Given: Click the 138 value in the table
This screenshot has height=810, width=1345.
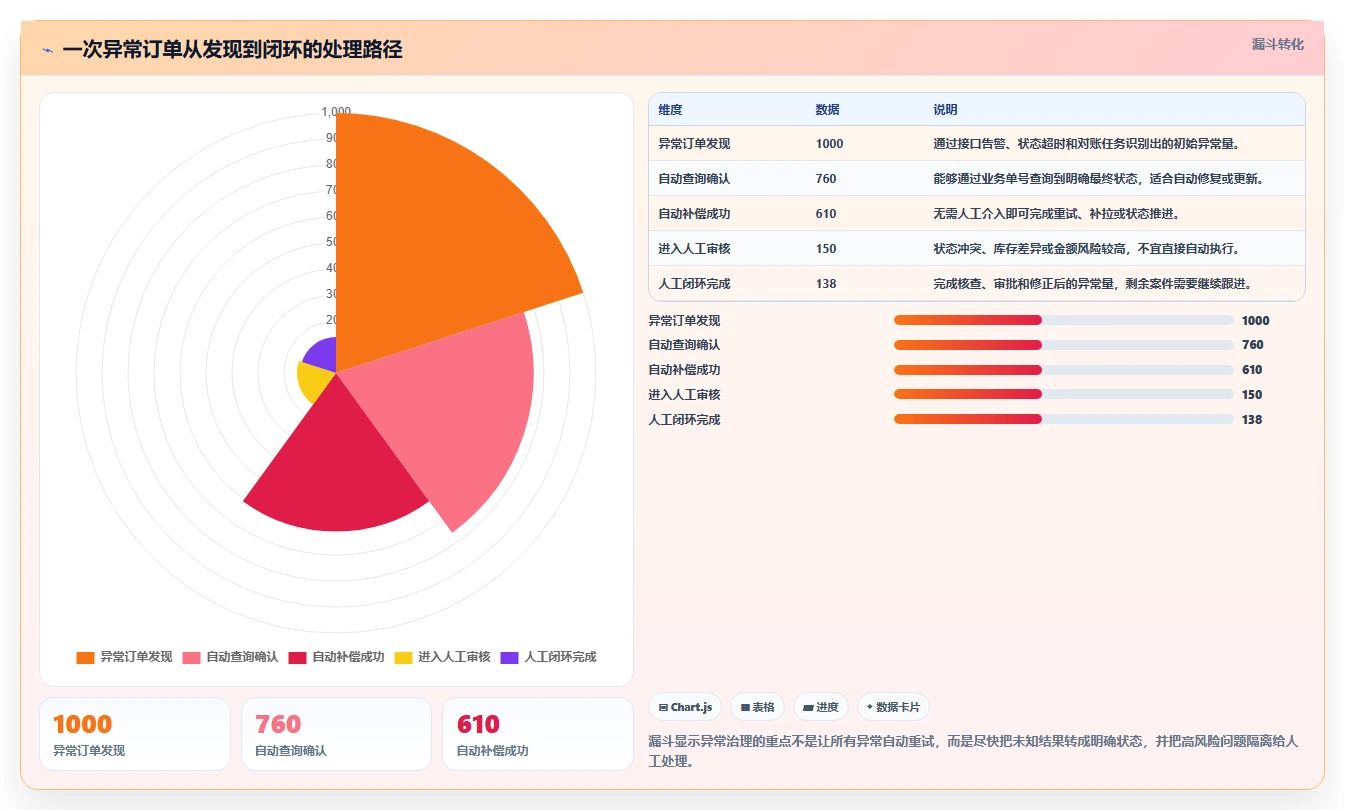Looking at the screenshot, I should pyautogui.click(x=826, y=284).
